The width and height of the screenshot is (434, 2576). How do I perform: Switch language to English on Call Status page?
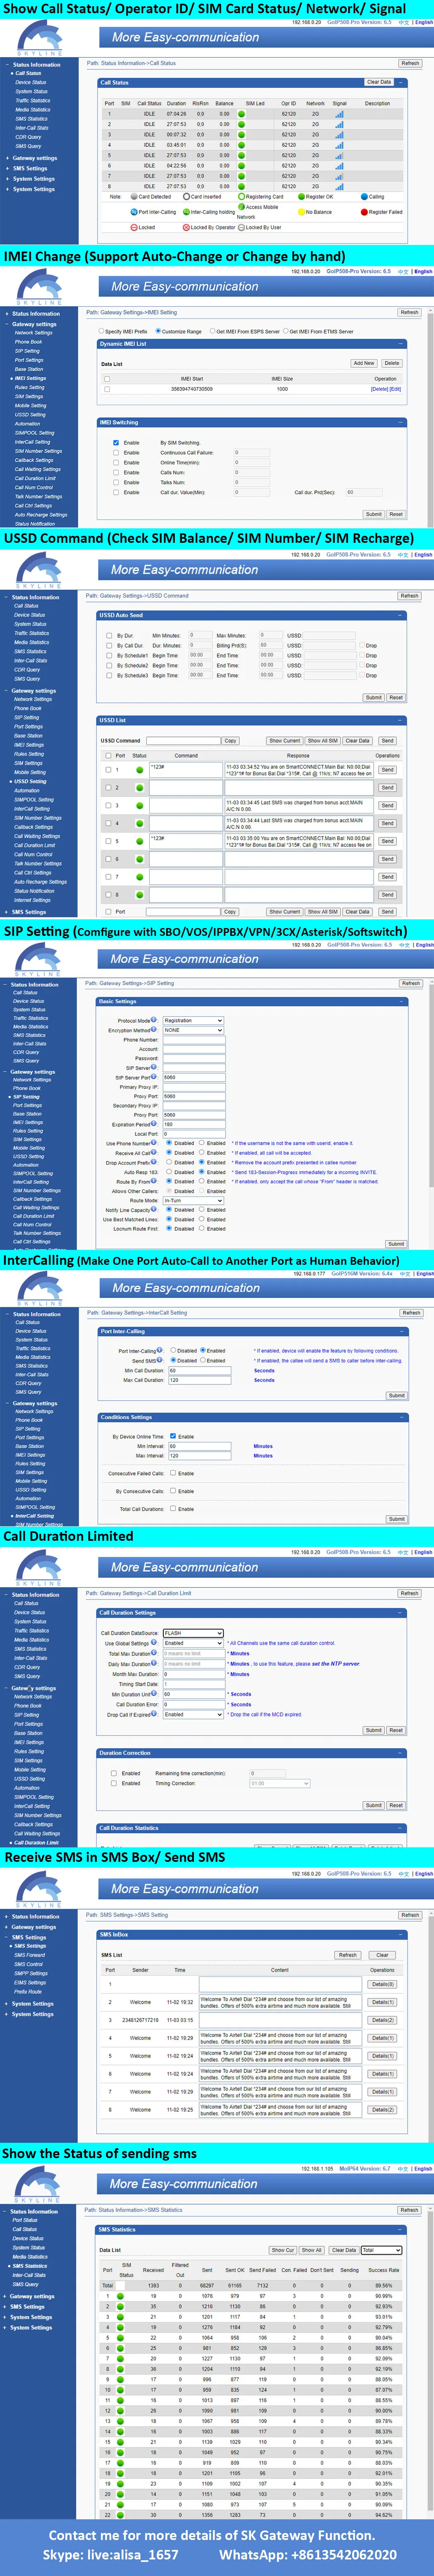[424, 22]
